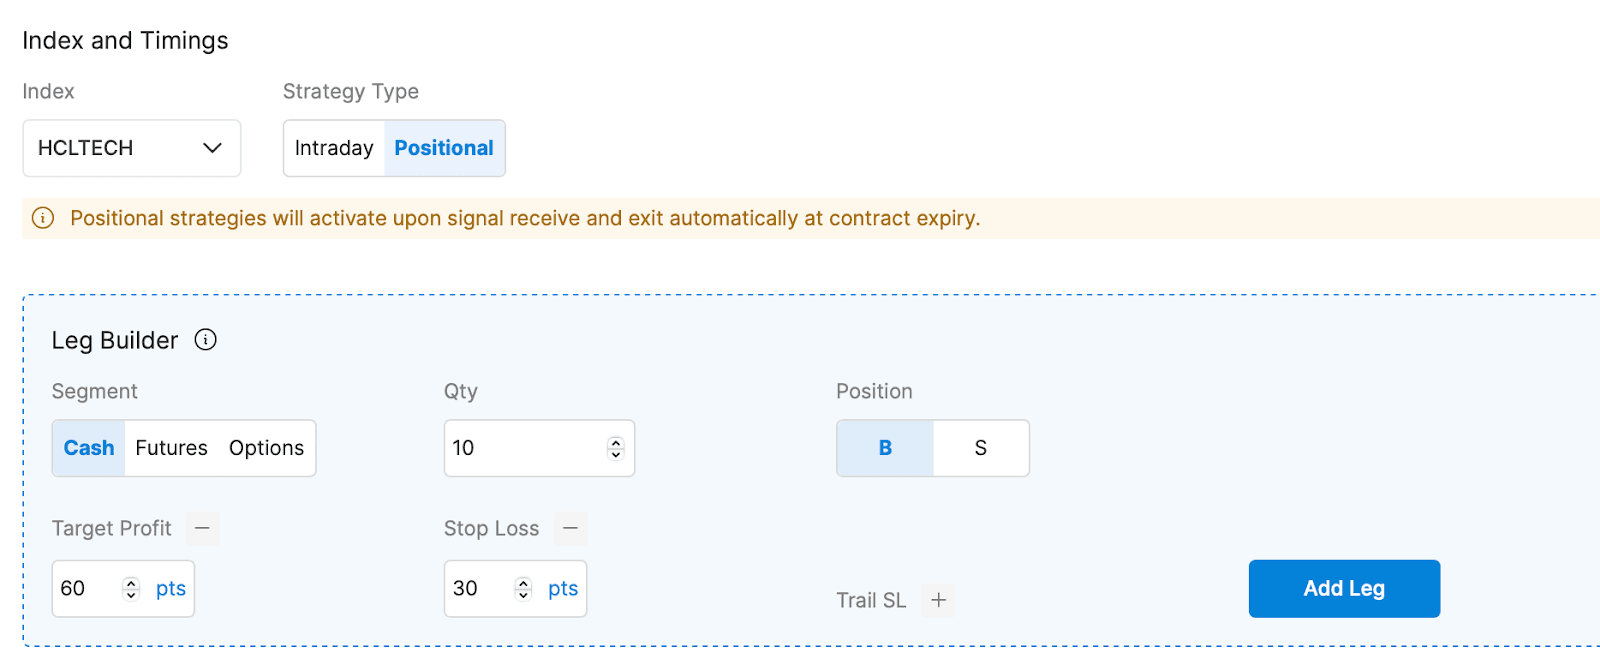Switch segment to Futures
The height and width of the screenshot is (665, 1600).
(x=171, y=448)
